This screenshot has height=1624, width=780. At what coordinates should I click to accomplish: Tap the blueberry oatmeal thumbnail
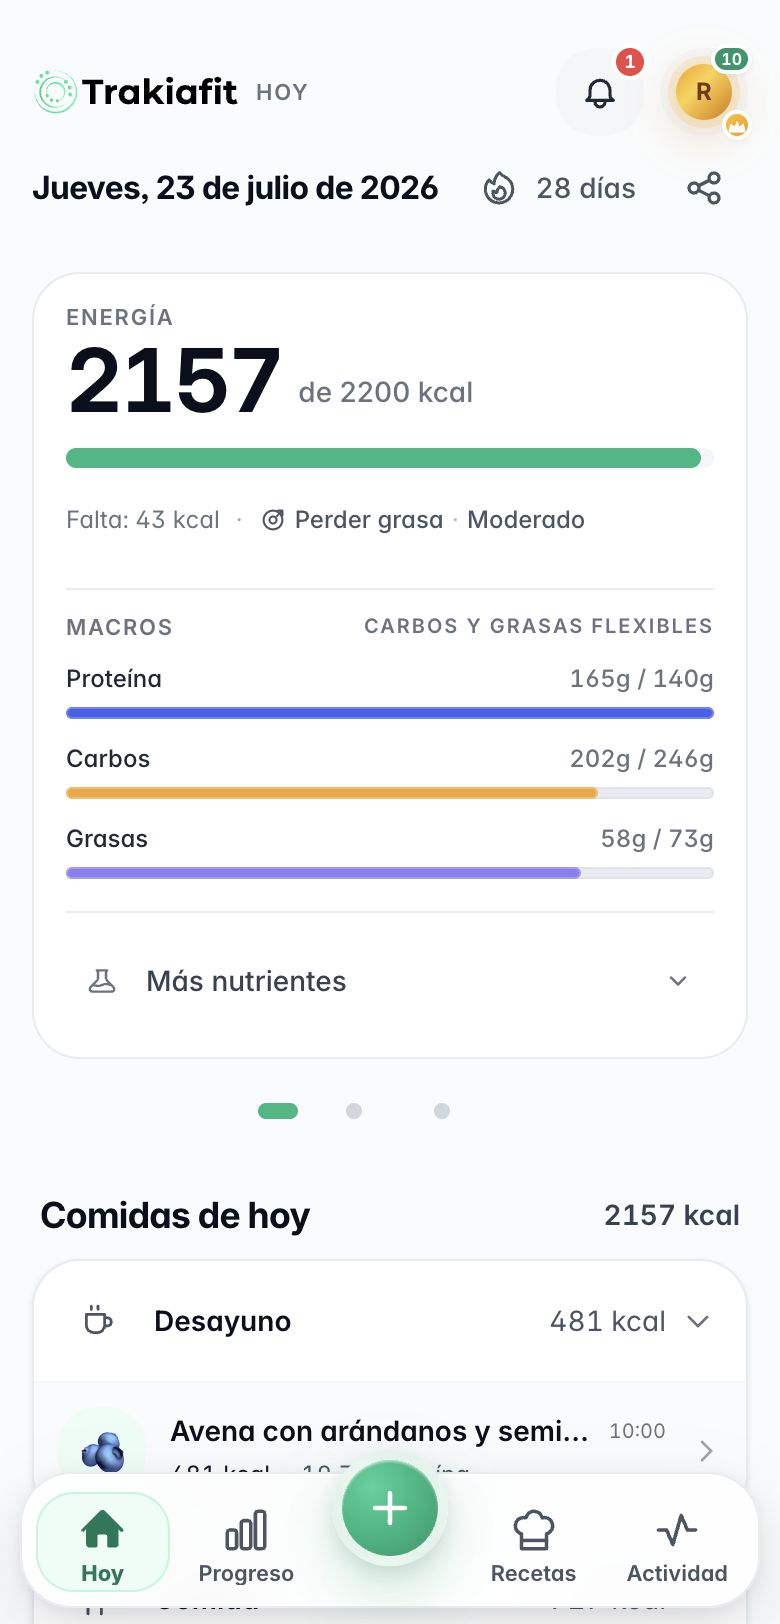[102, 1449]
